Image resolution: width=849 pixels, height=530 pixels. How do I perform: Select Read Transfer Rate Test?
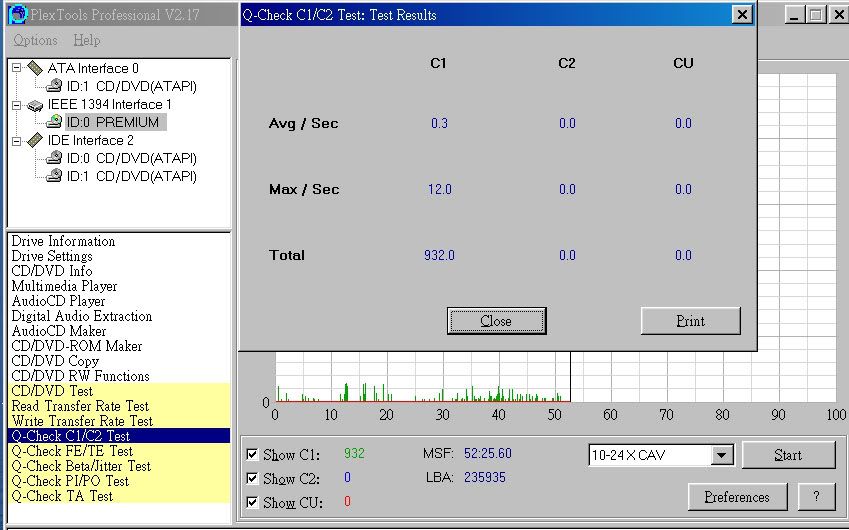[119, 406]
